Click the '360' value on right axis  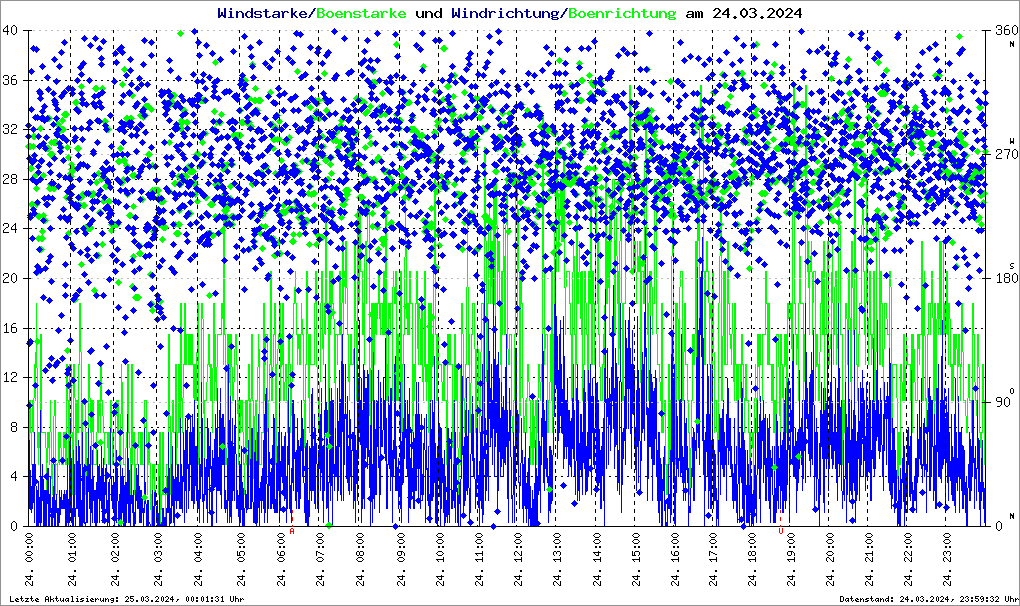[x=1003, y=30]
